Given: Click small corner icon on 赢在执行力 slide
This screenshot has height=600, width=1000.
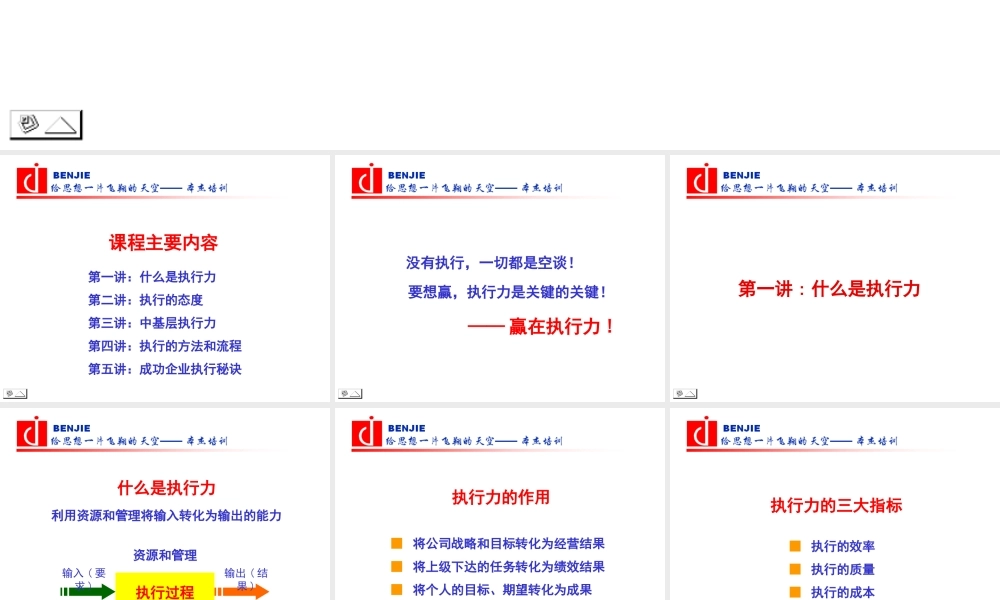Looking at the screenshot, I should coord(350,393).
